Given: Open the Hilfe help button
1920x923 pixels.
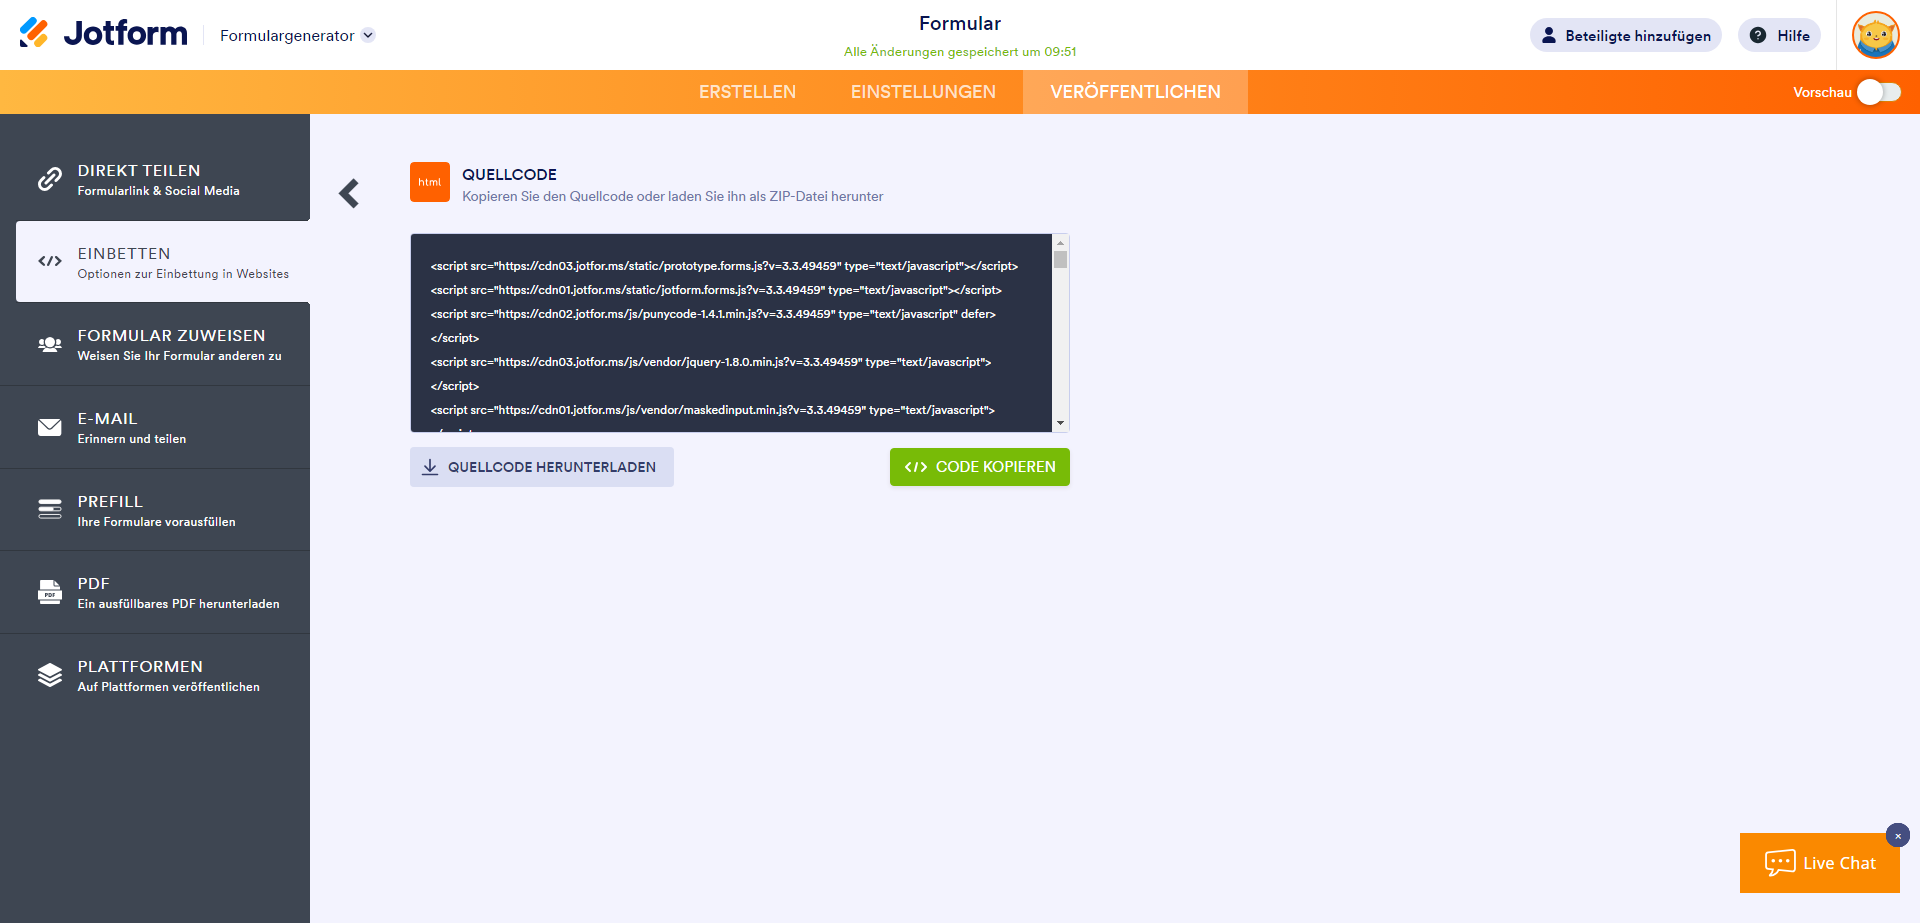Looking at the screenshot, I should [x=1779, y=35].
